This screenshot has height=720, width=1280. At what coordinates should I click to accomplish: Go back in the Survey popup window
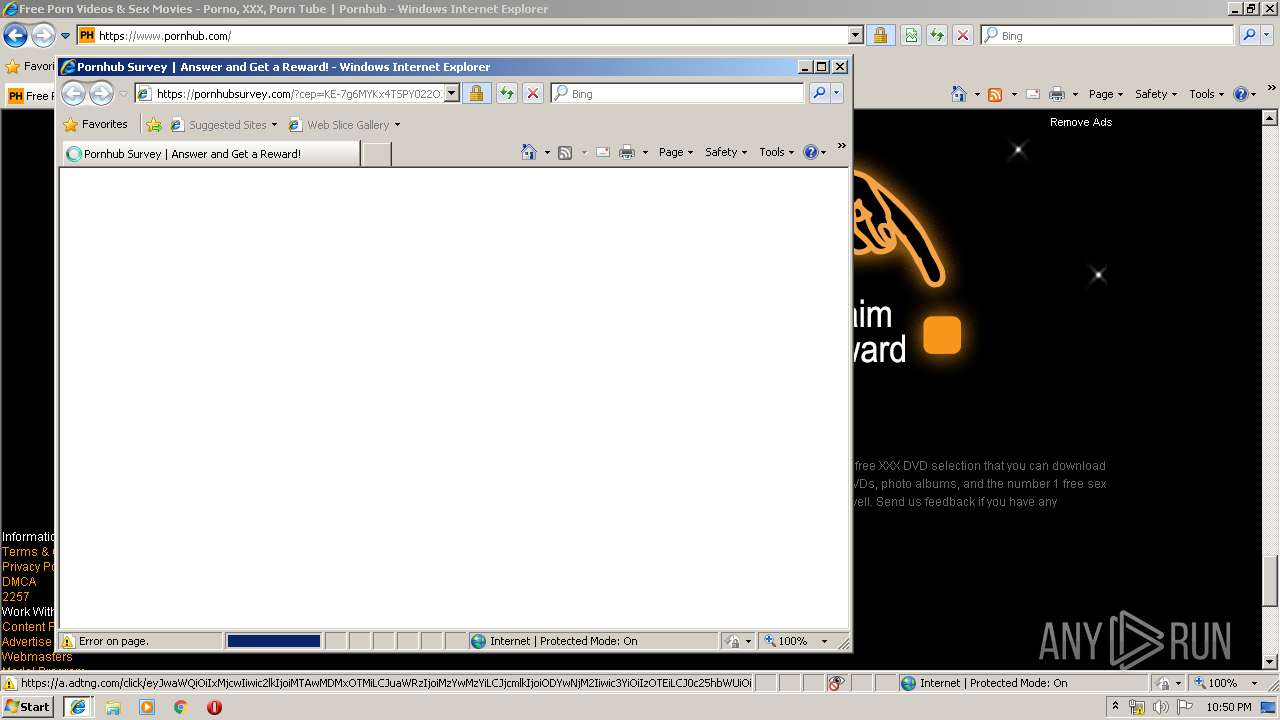(73, 93)
